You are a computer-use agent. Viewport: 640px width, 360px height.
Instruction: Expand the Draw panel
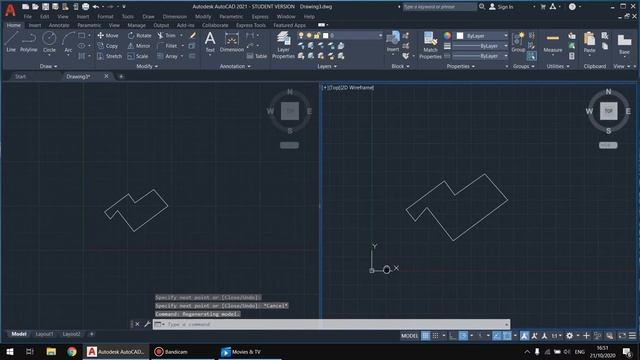click(x=49, y=66)
